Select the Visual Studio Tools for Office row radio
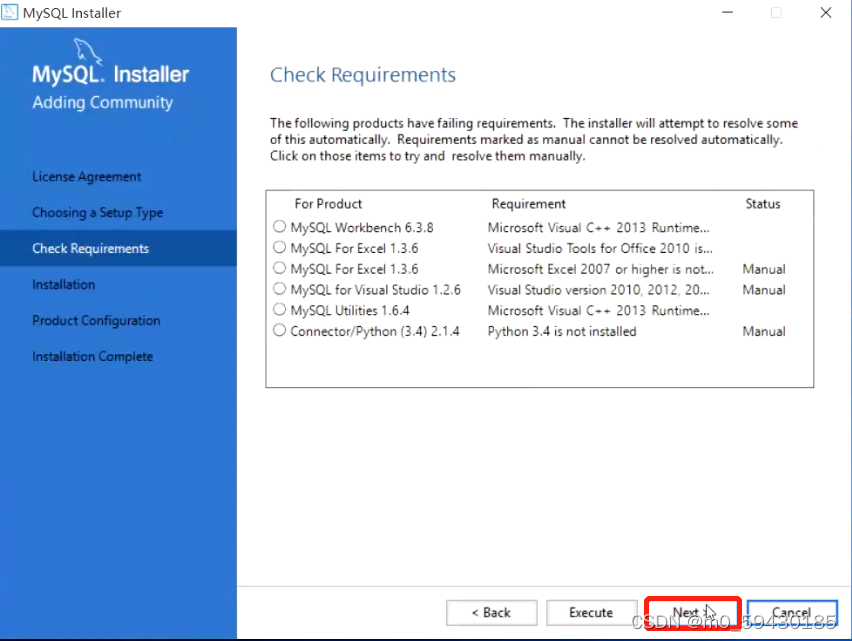852x641 pixels. coord(279,247)
